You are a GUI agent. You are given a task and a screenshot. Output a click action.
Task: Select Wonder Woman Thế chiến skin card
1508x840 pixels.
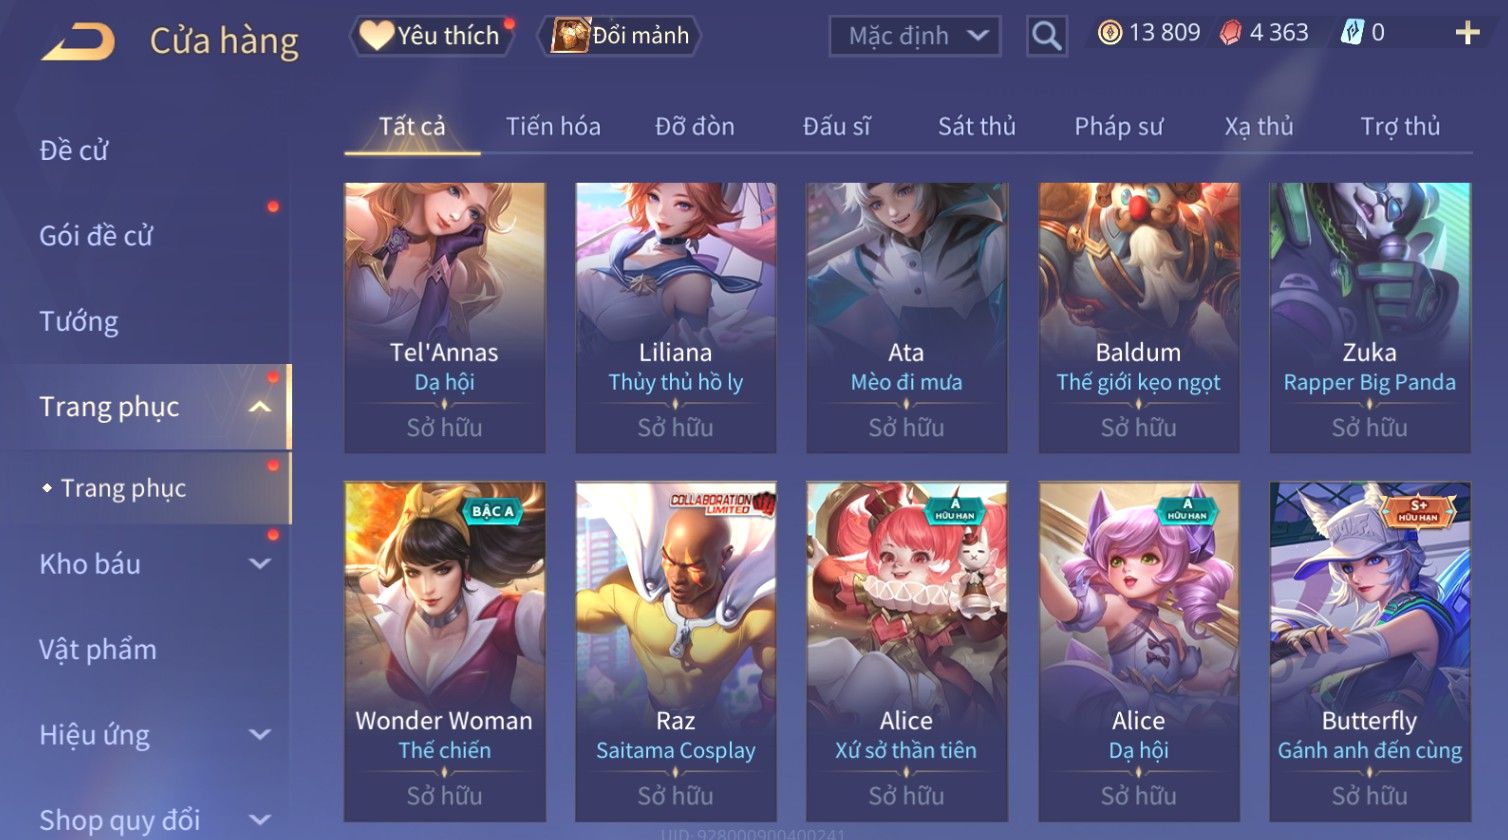(x=445, y=651)
